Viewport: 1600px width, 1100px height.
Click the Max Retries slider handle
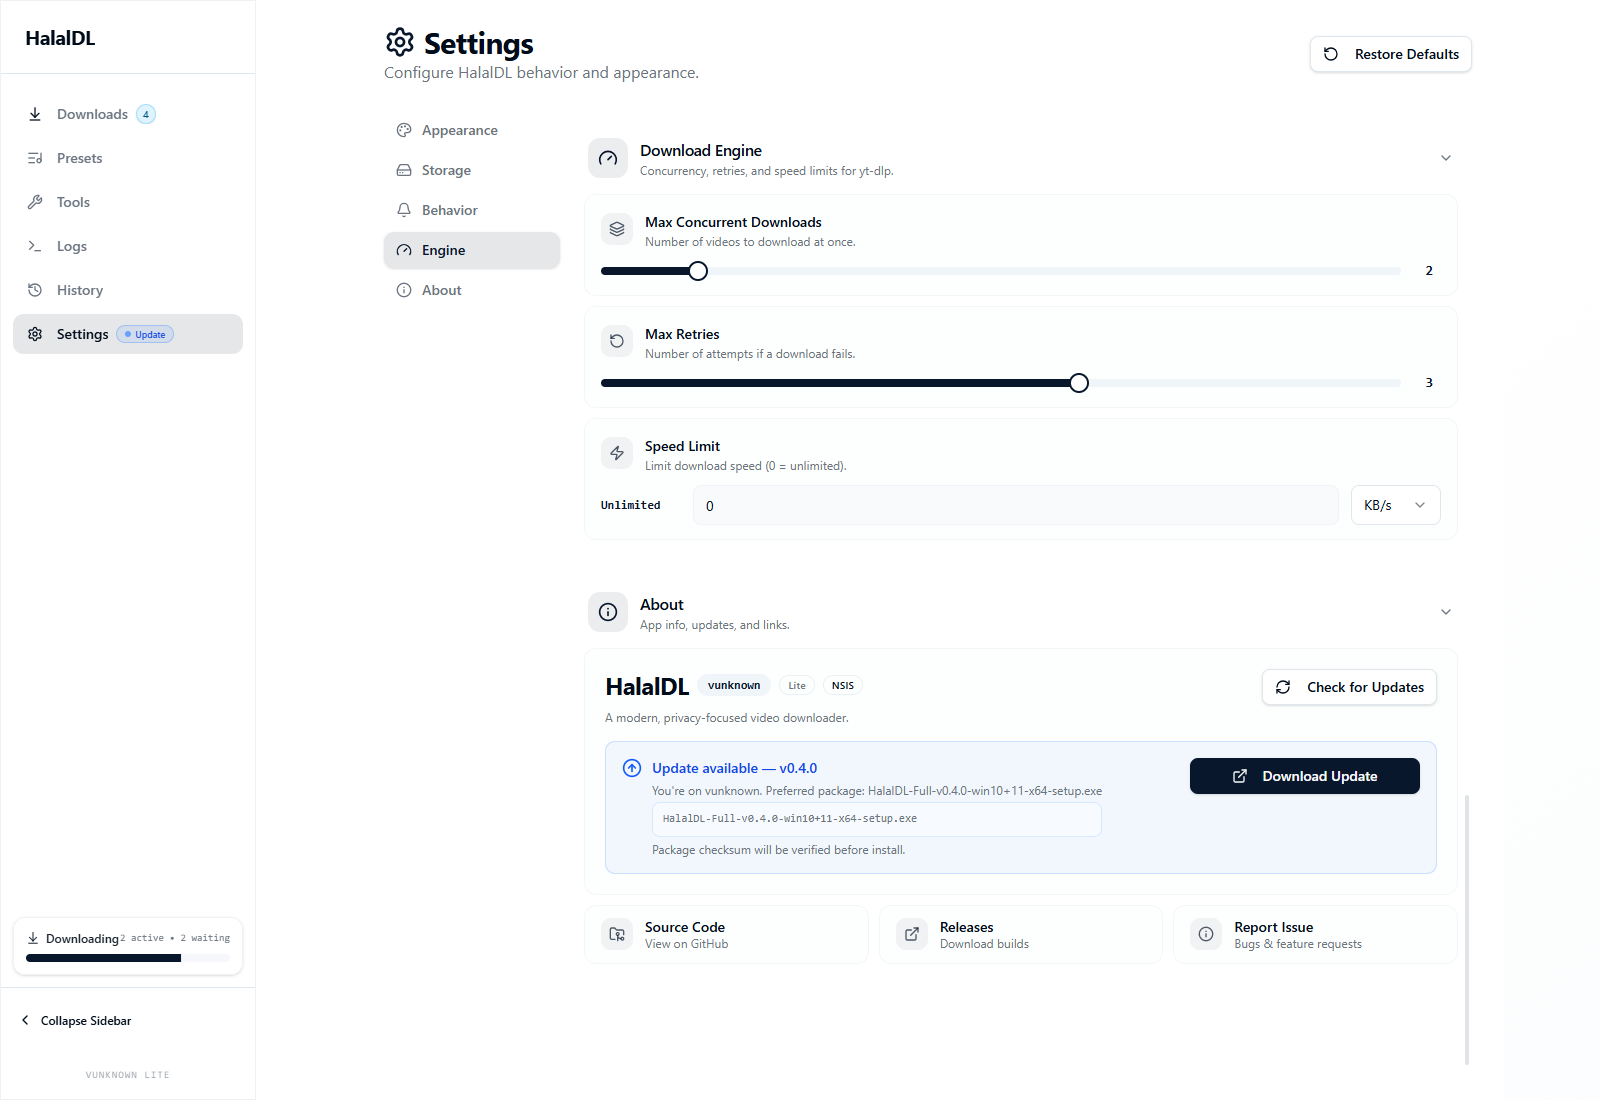pos(1078,383)
